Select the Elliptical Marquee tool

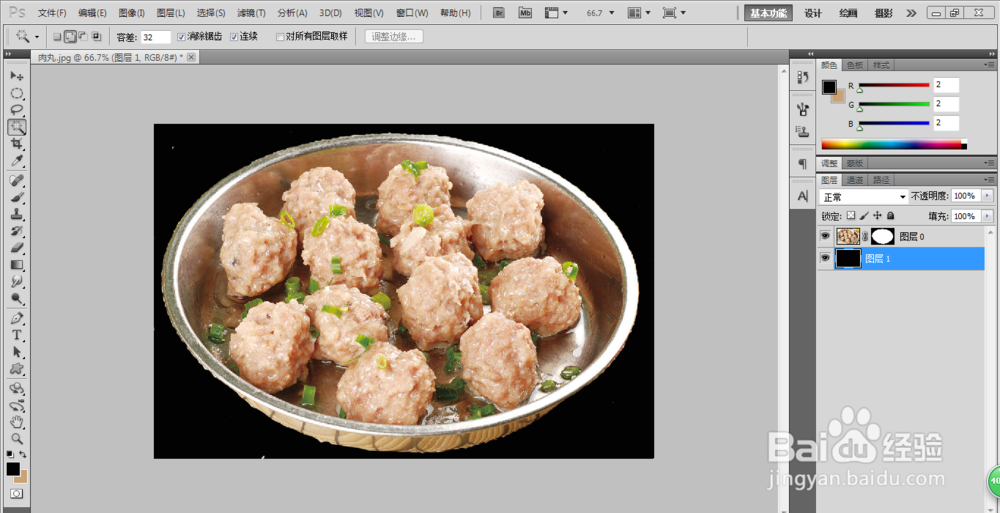coord(17,94)
